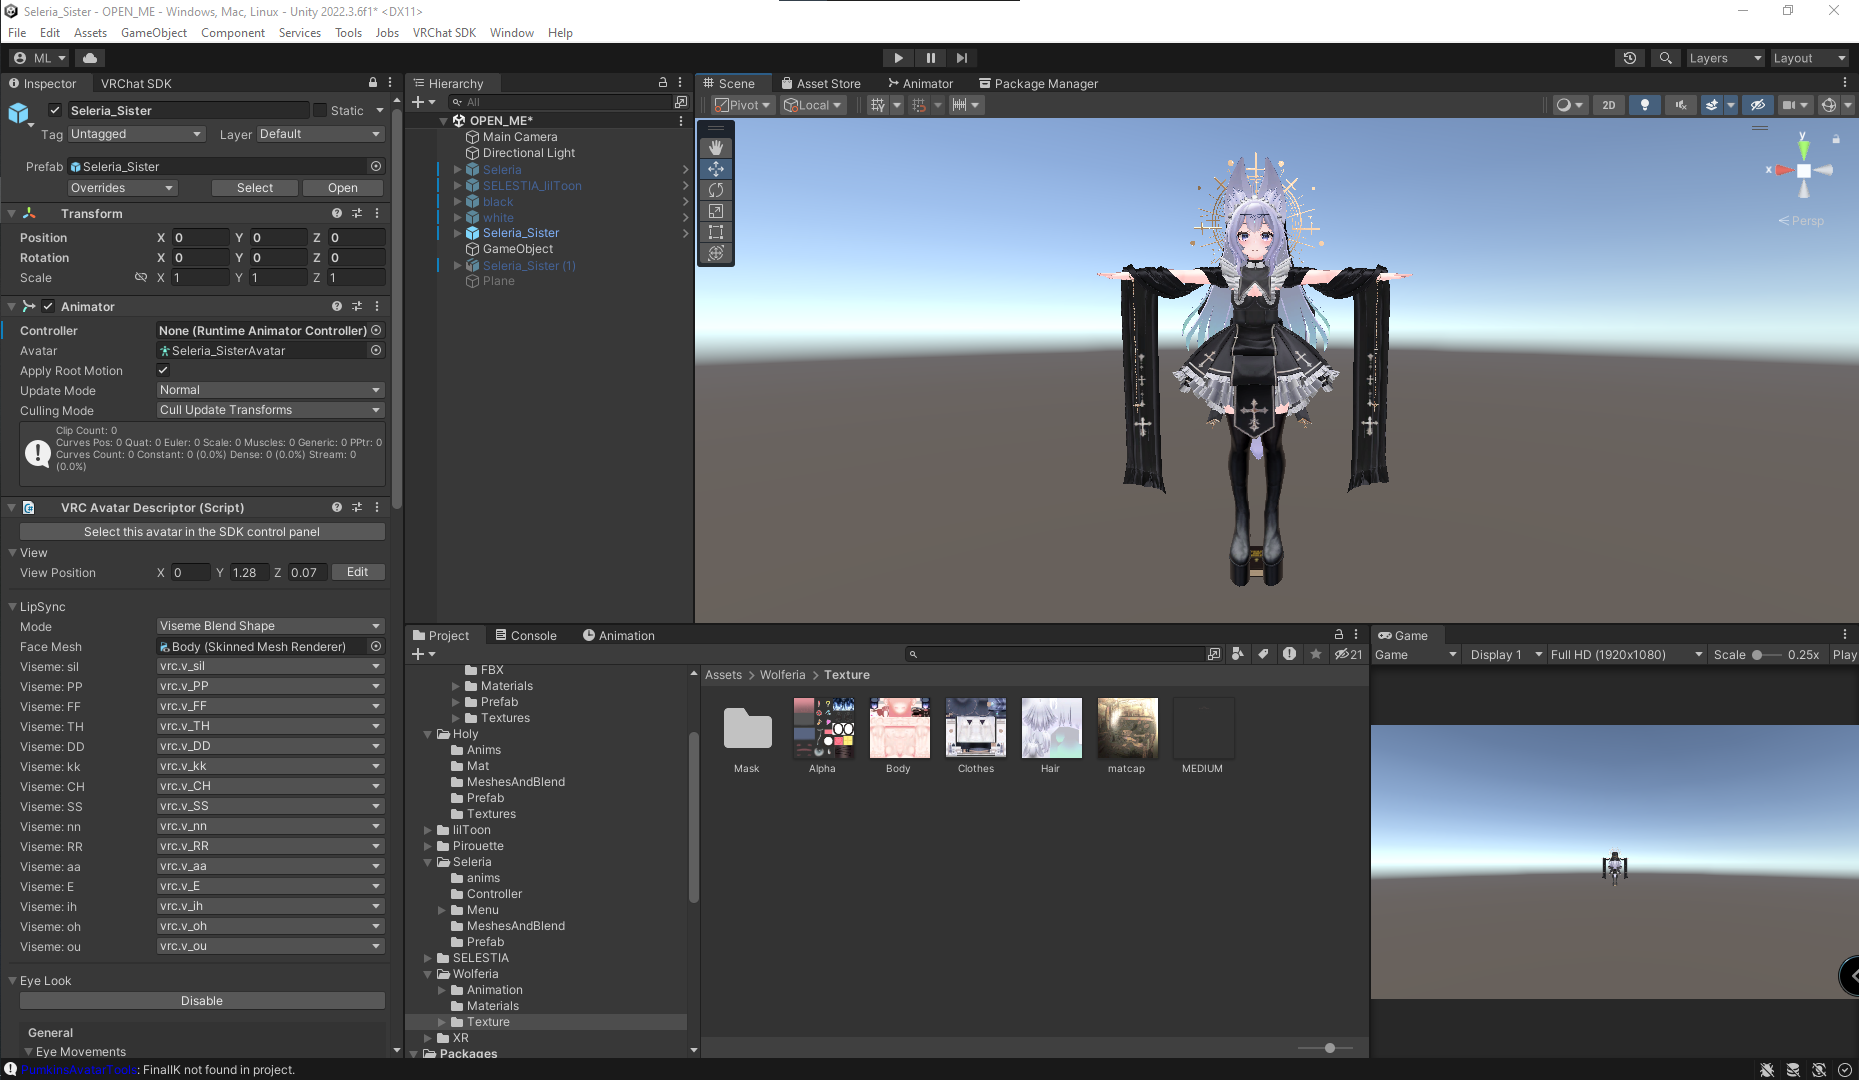Open the cloud services icon

pyautogui.click(x=89, y=58)
